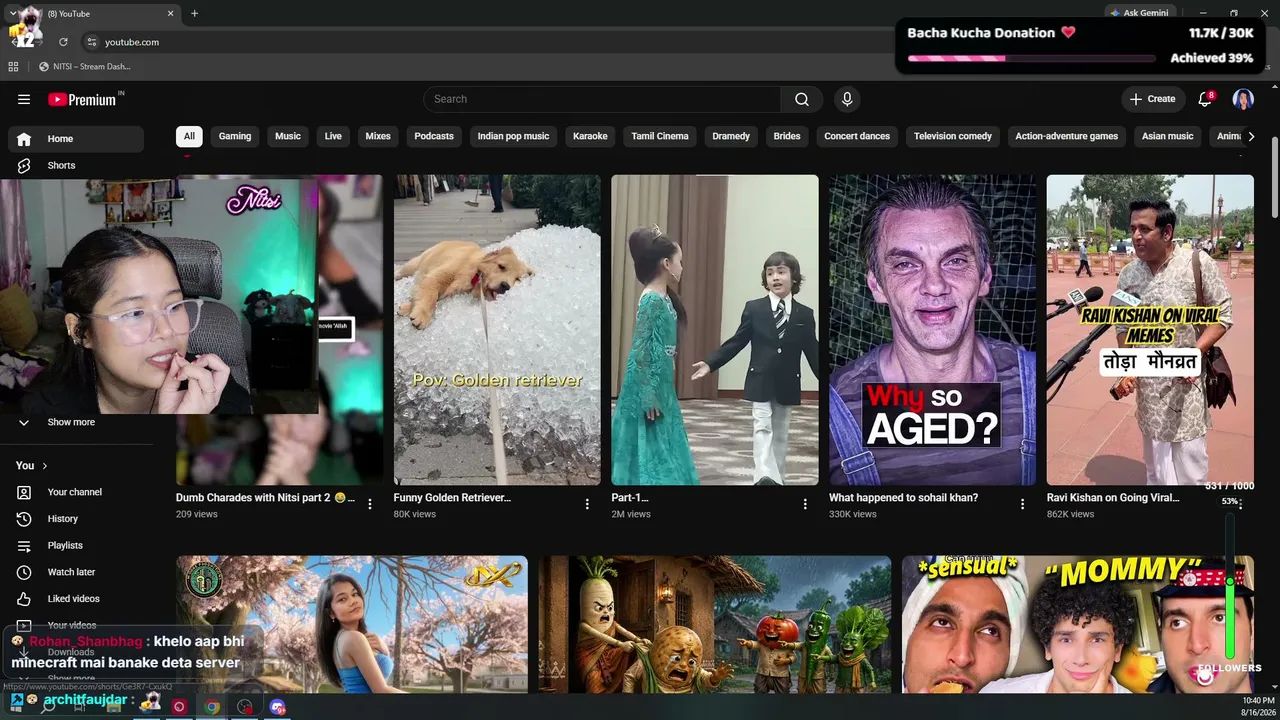Filter by Karaoke chip
1280x720 pixels.
click(x=590, y=136)
